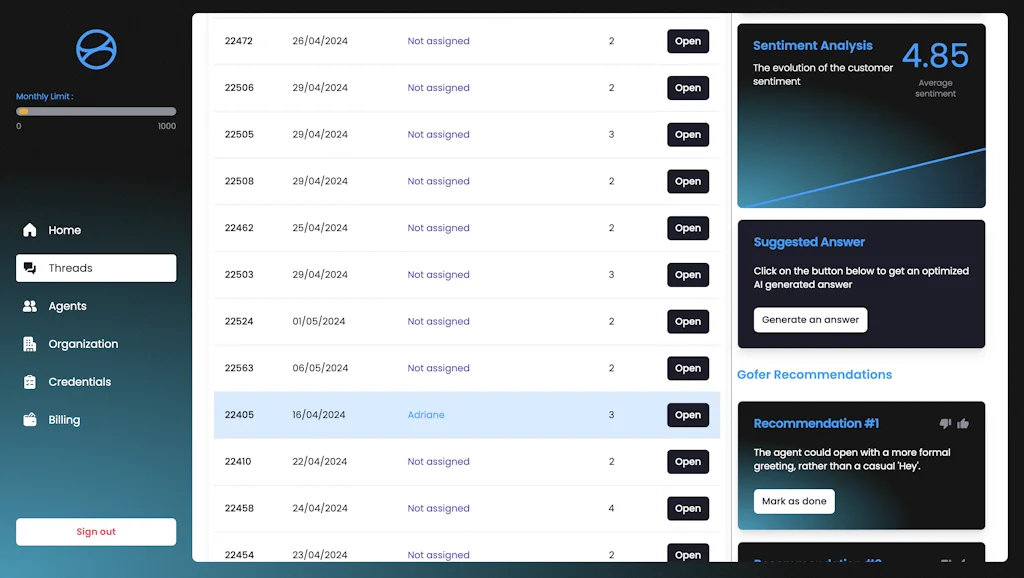Give Recommendation #1 a thumbs up
Viewport: 1024px width, 578px height.
964,423
